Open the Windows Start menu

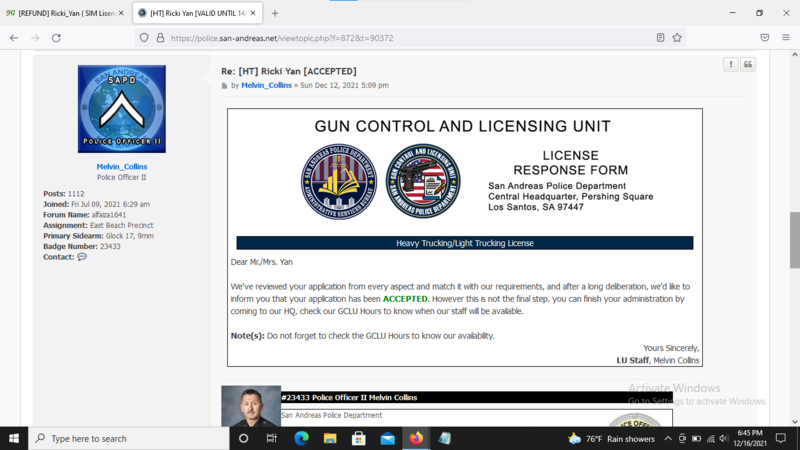pyautogui.click(x=14, y=438)
